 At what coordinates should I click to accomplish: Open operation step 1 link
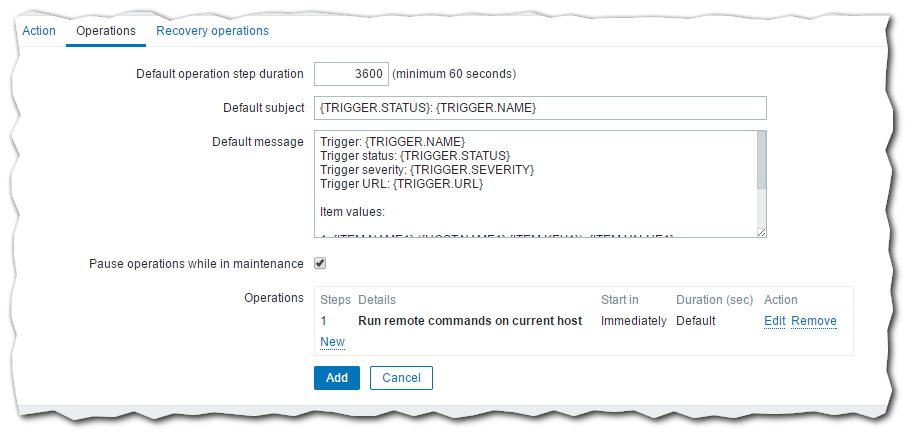click(324, 321)
